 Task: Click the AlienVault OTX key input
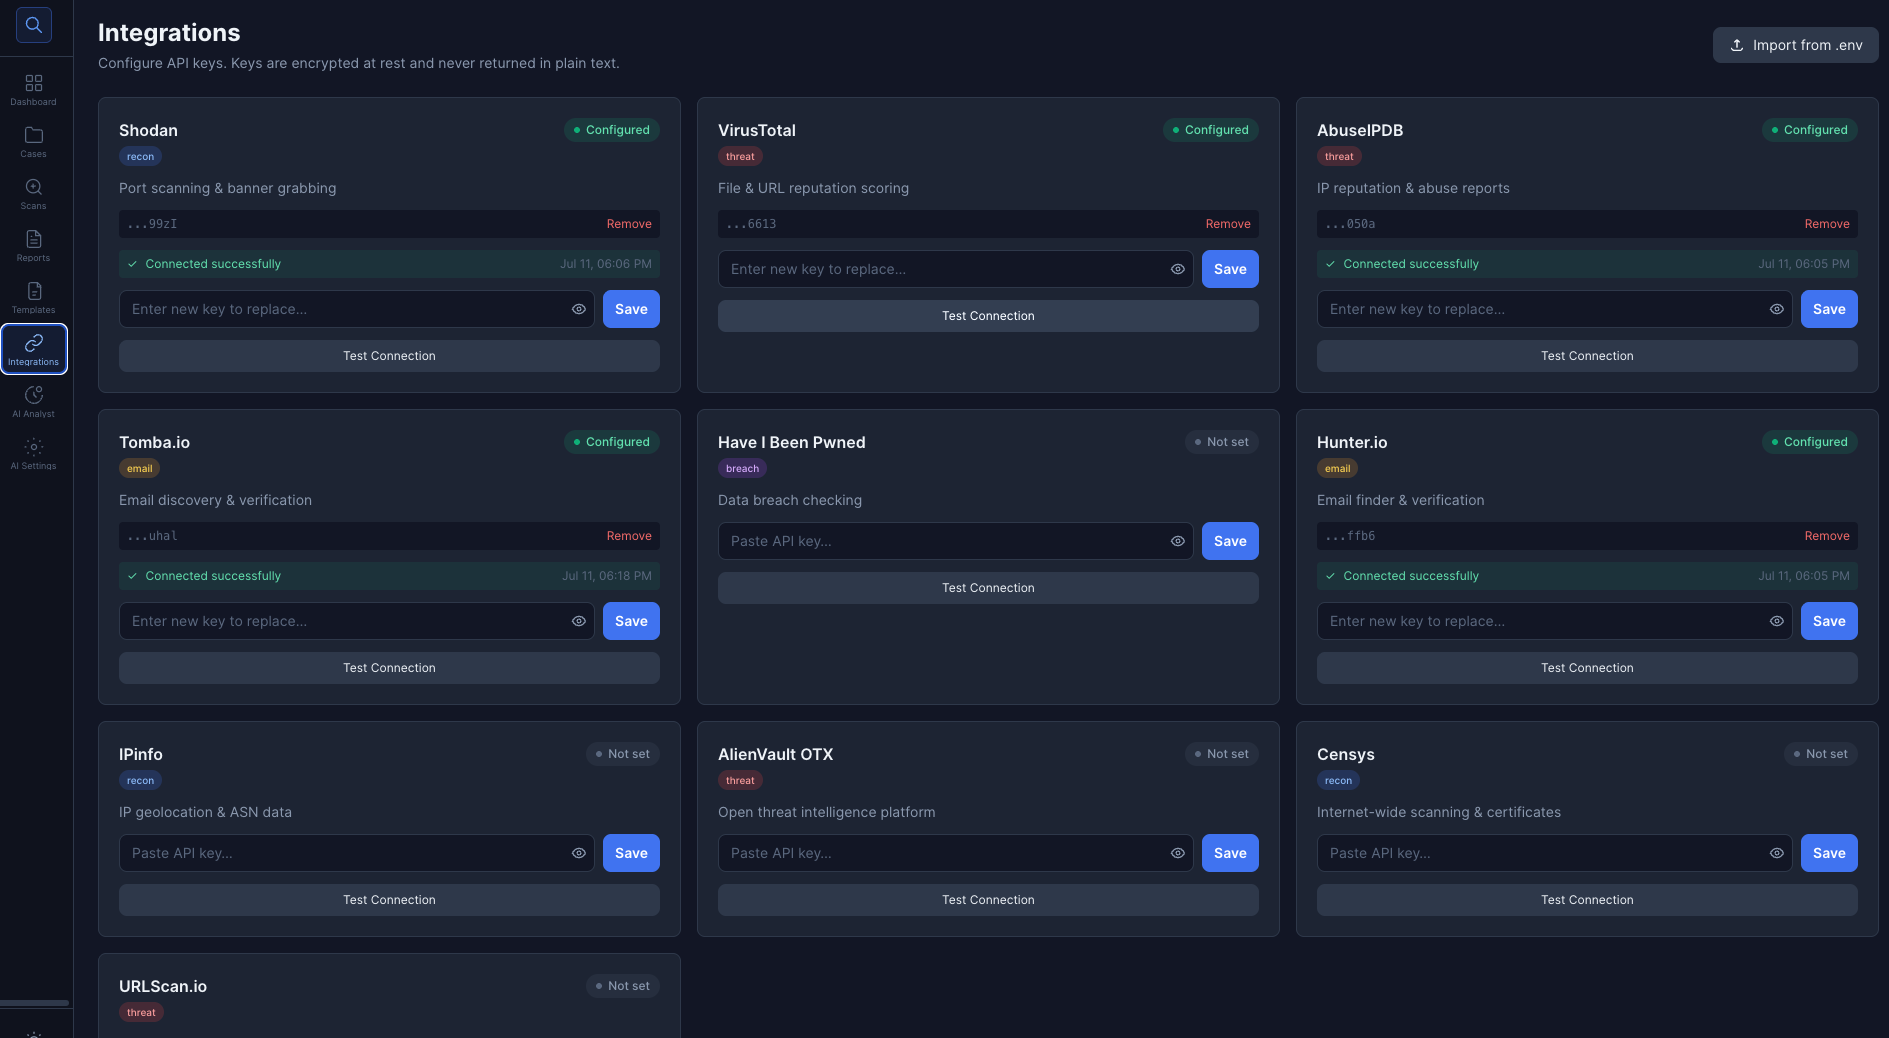(956, 853)
